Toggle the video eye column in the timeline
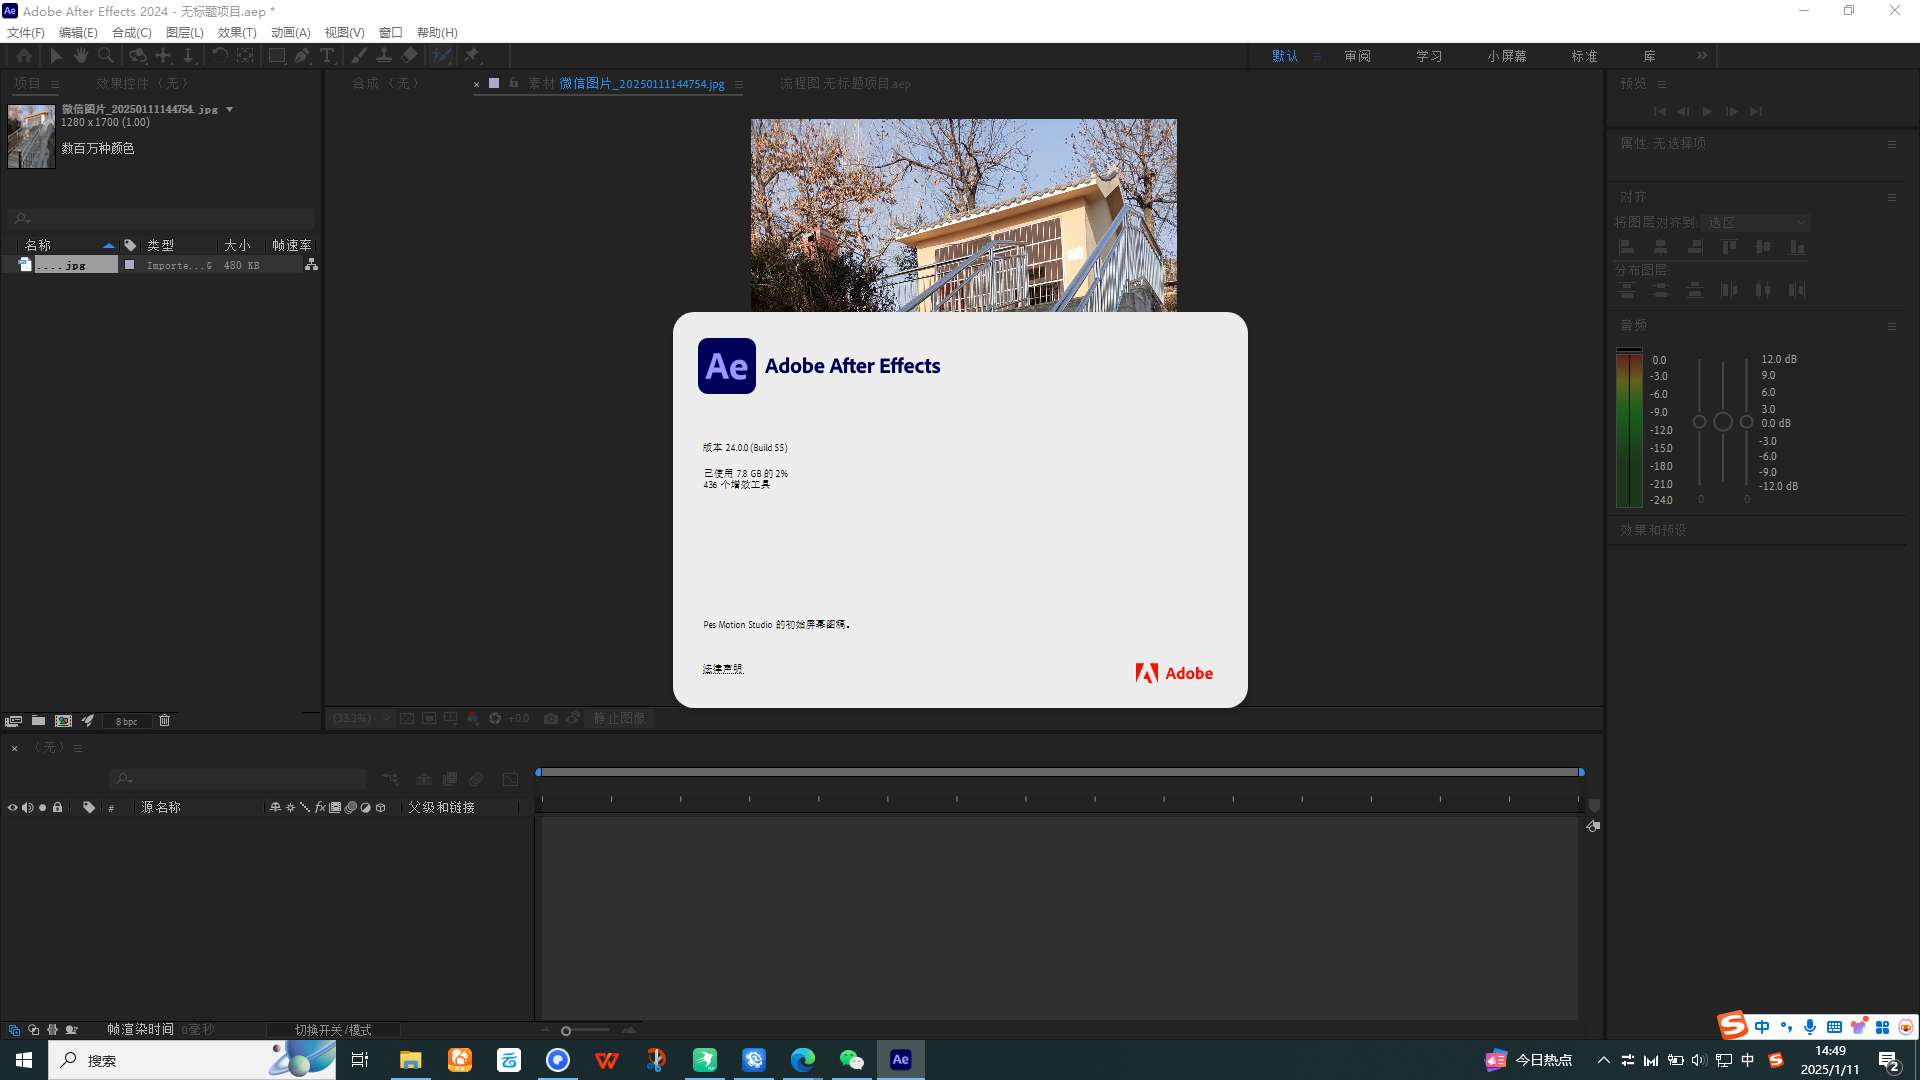The height and width of the screenshot is (1080, 1920). [13, 808]
